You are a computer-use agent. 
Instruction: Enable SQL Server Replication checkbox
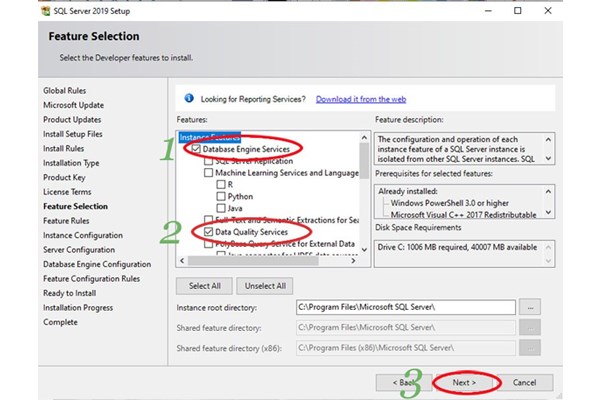point(208,161)
